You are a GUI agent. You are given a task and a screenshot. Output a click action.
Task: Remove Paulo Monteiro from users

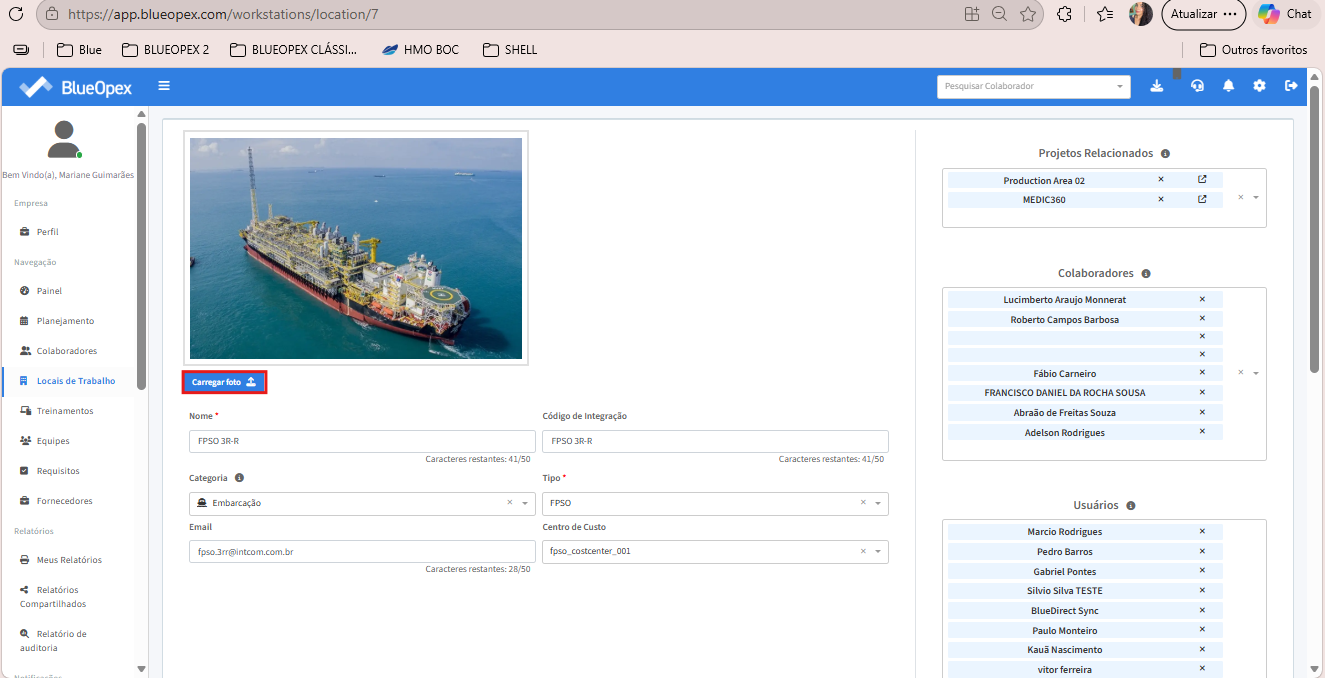coord(1202,630)
